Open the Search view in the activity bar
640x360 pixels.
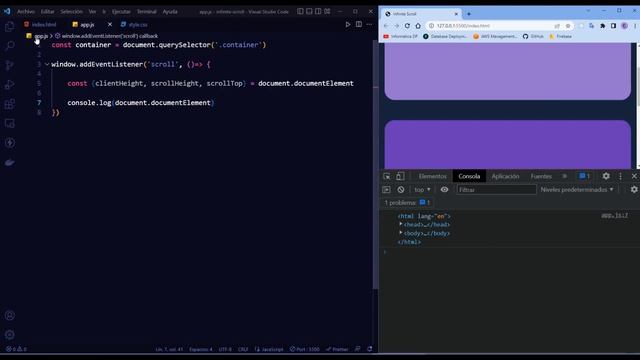point(9,45)
